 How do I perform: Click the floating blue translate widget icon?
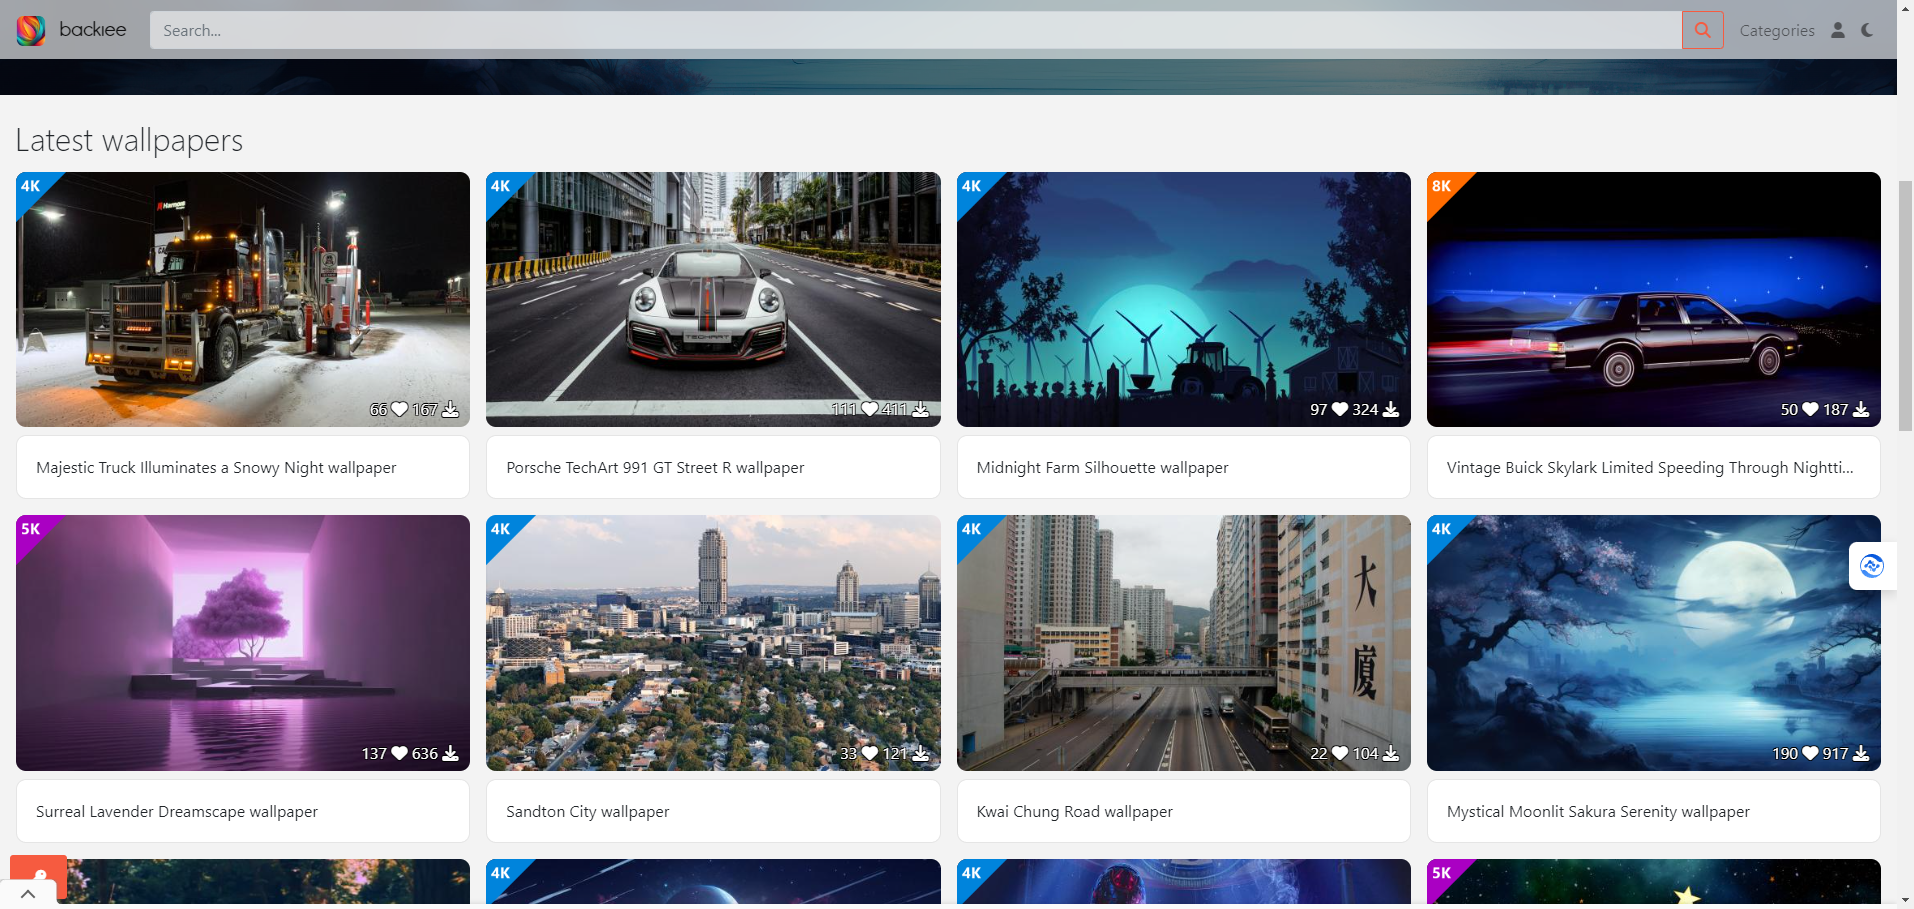(1872, 566)
